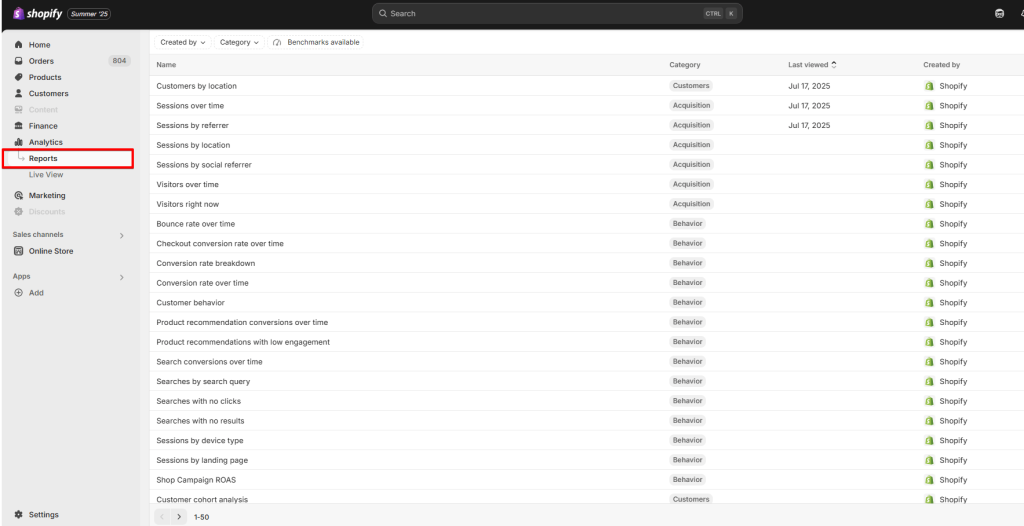1024x526 pixels.
Task: Click the Discounts icon in sidebar
Action: point(18,212)
